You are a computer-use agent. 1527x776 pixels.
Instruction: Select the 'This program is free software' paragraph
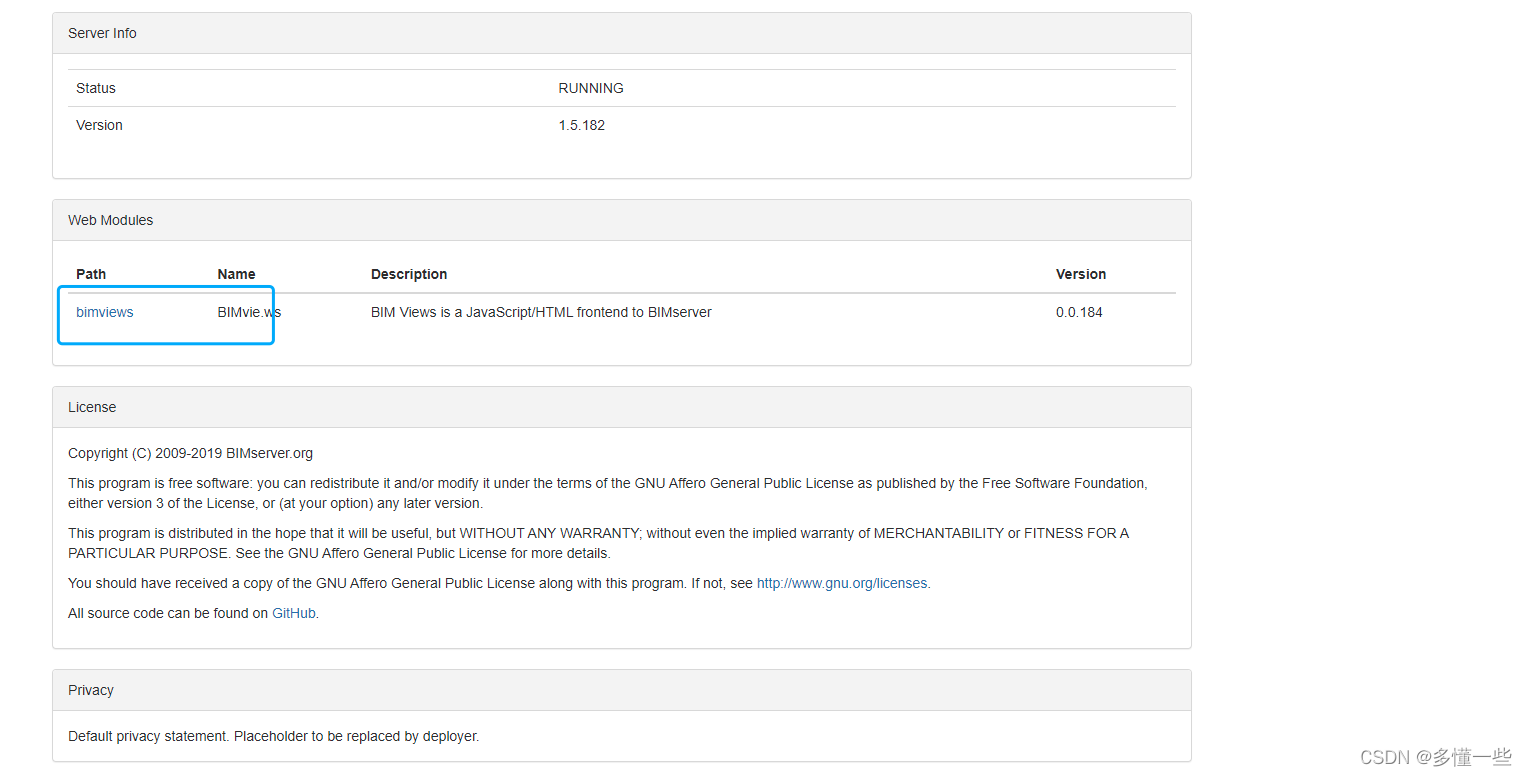click(x=608, y=493)
